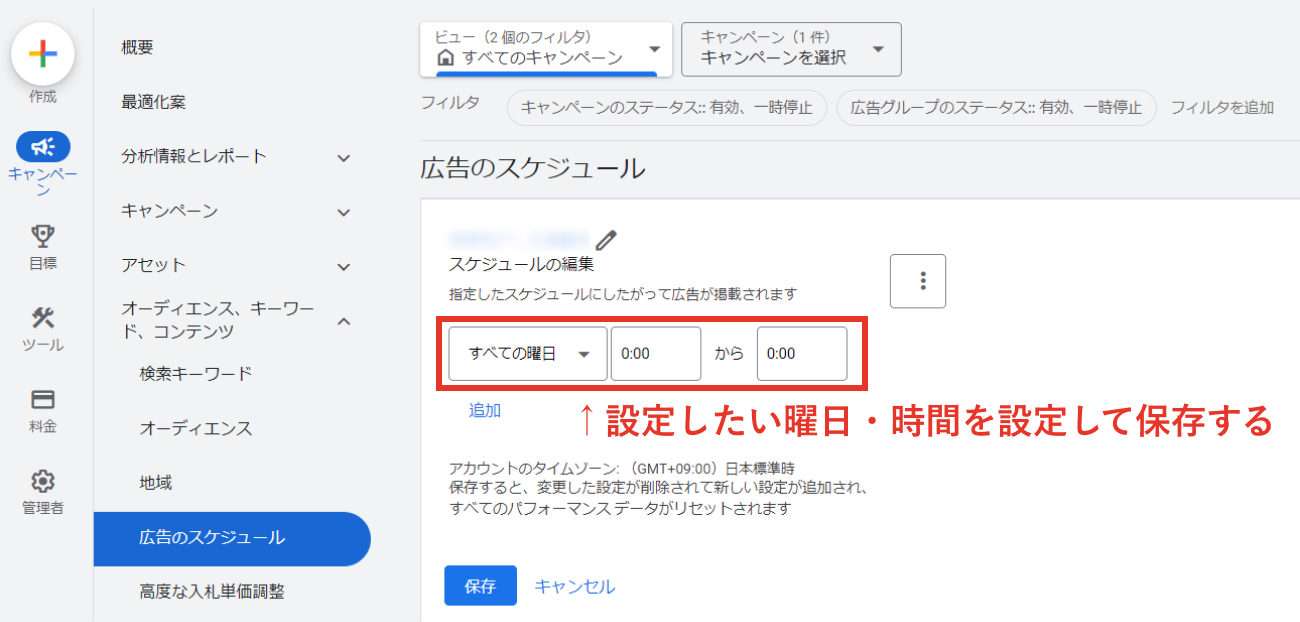Click the スケジュールの編集 label
Viewport: 1300px width, 622px height.
[521, 265]
